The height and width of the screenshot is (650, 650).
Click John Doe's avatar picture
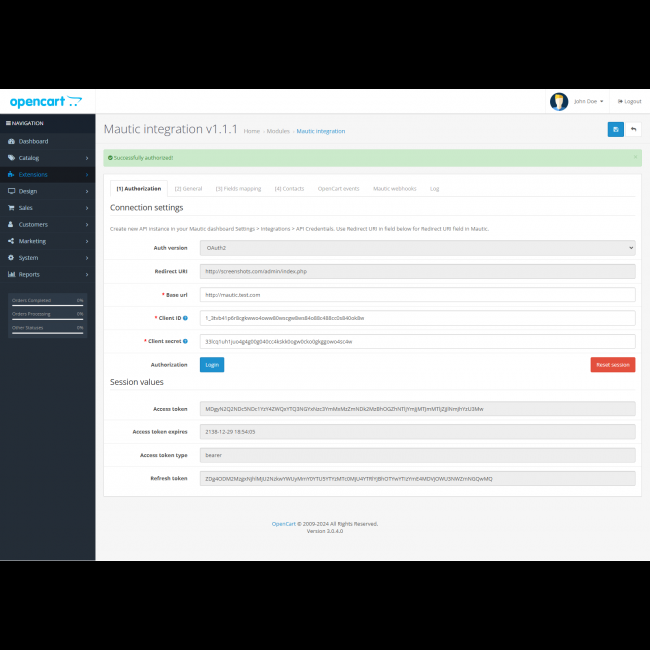click(559, 101)
